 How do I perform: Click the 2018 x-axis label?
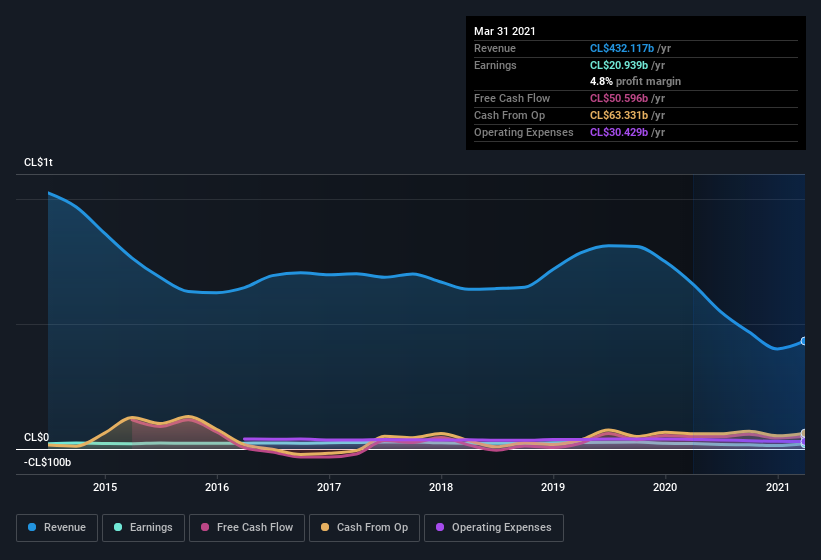(x=441, y=487)
